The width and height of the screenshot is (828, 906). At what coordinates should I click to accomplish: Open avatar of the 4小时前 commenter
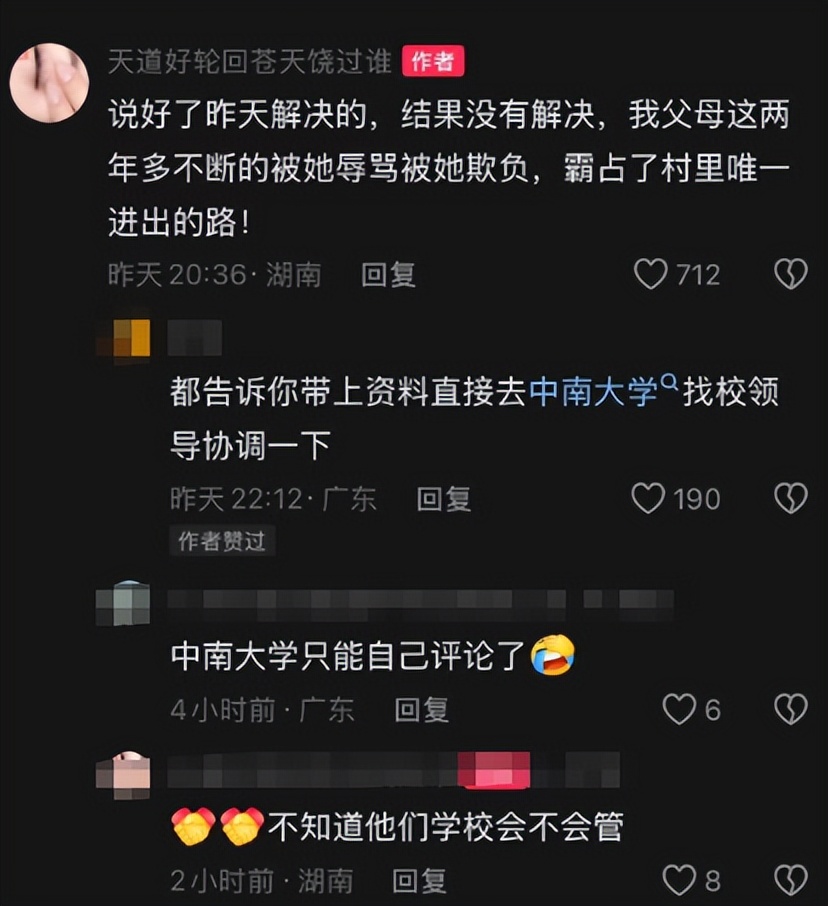coord(123,604)
